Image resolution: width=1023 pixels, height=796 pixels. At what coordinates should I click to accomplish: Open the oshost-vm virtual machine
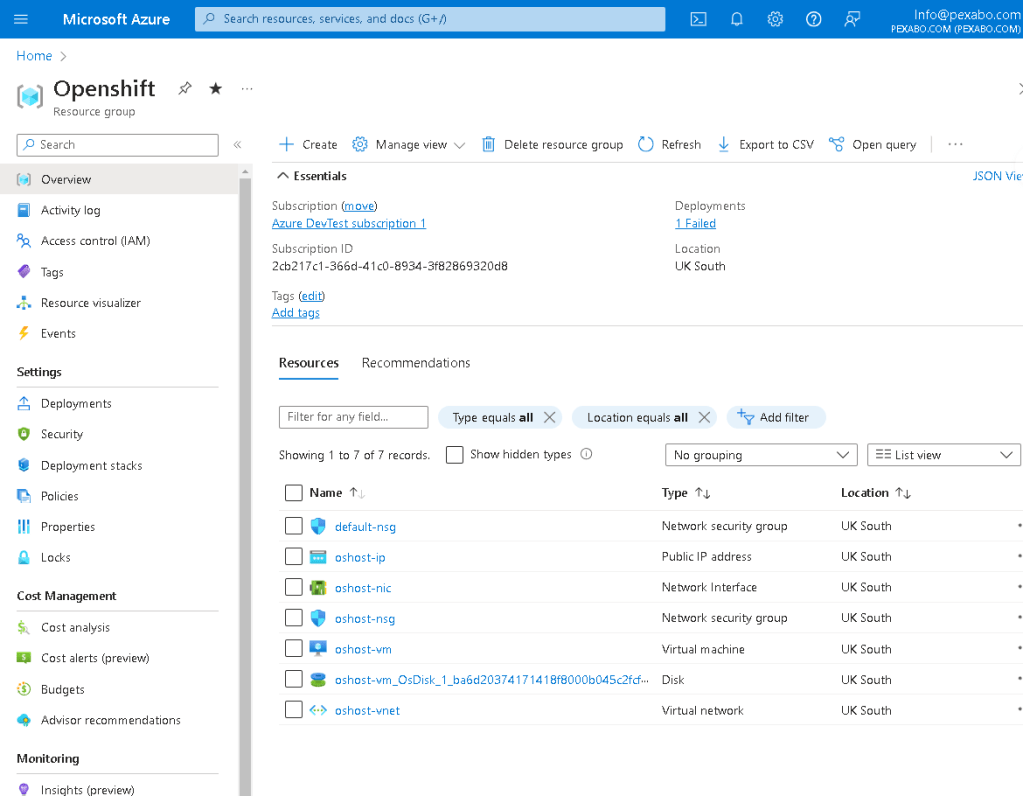tap(363, 649)
